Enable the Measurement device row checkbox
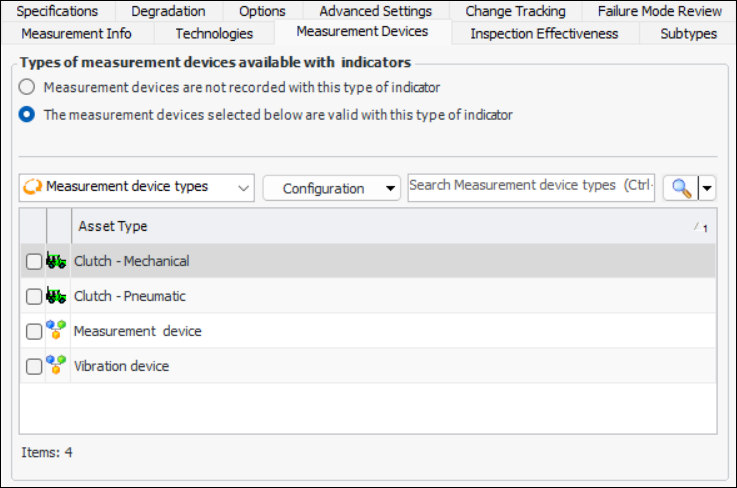The image size is (737, 488). [x=34, y=332]
